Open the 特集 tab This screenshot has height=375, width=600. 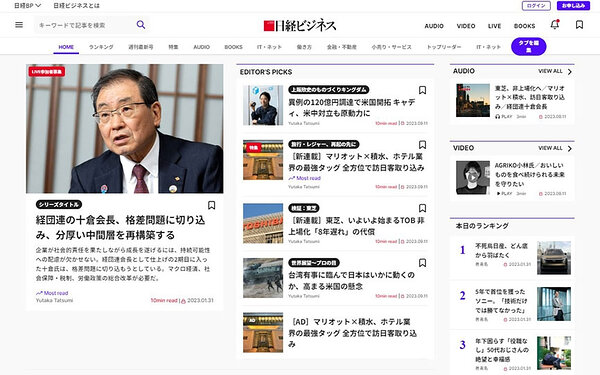click(173, 47)
